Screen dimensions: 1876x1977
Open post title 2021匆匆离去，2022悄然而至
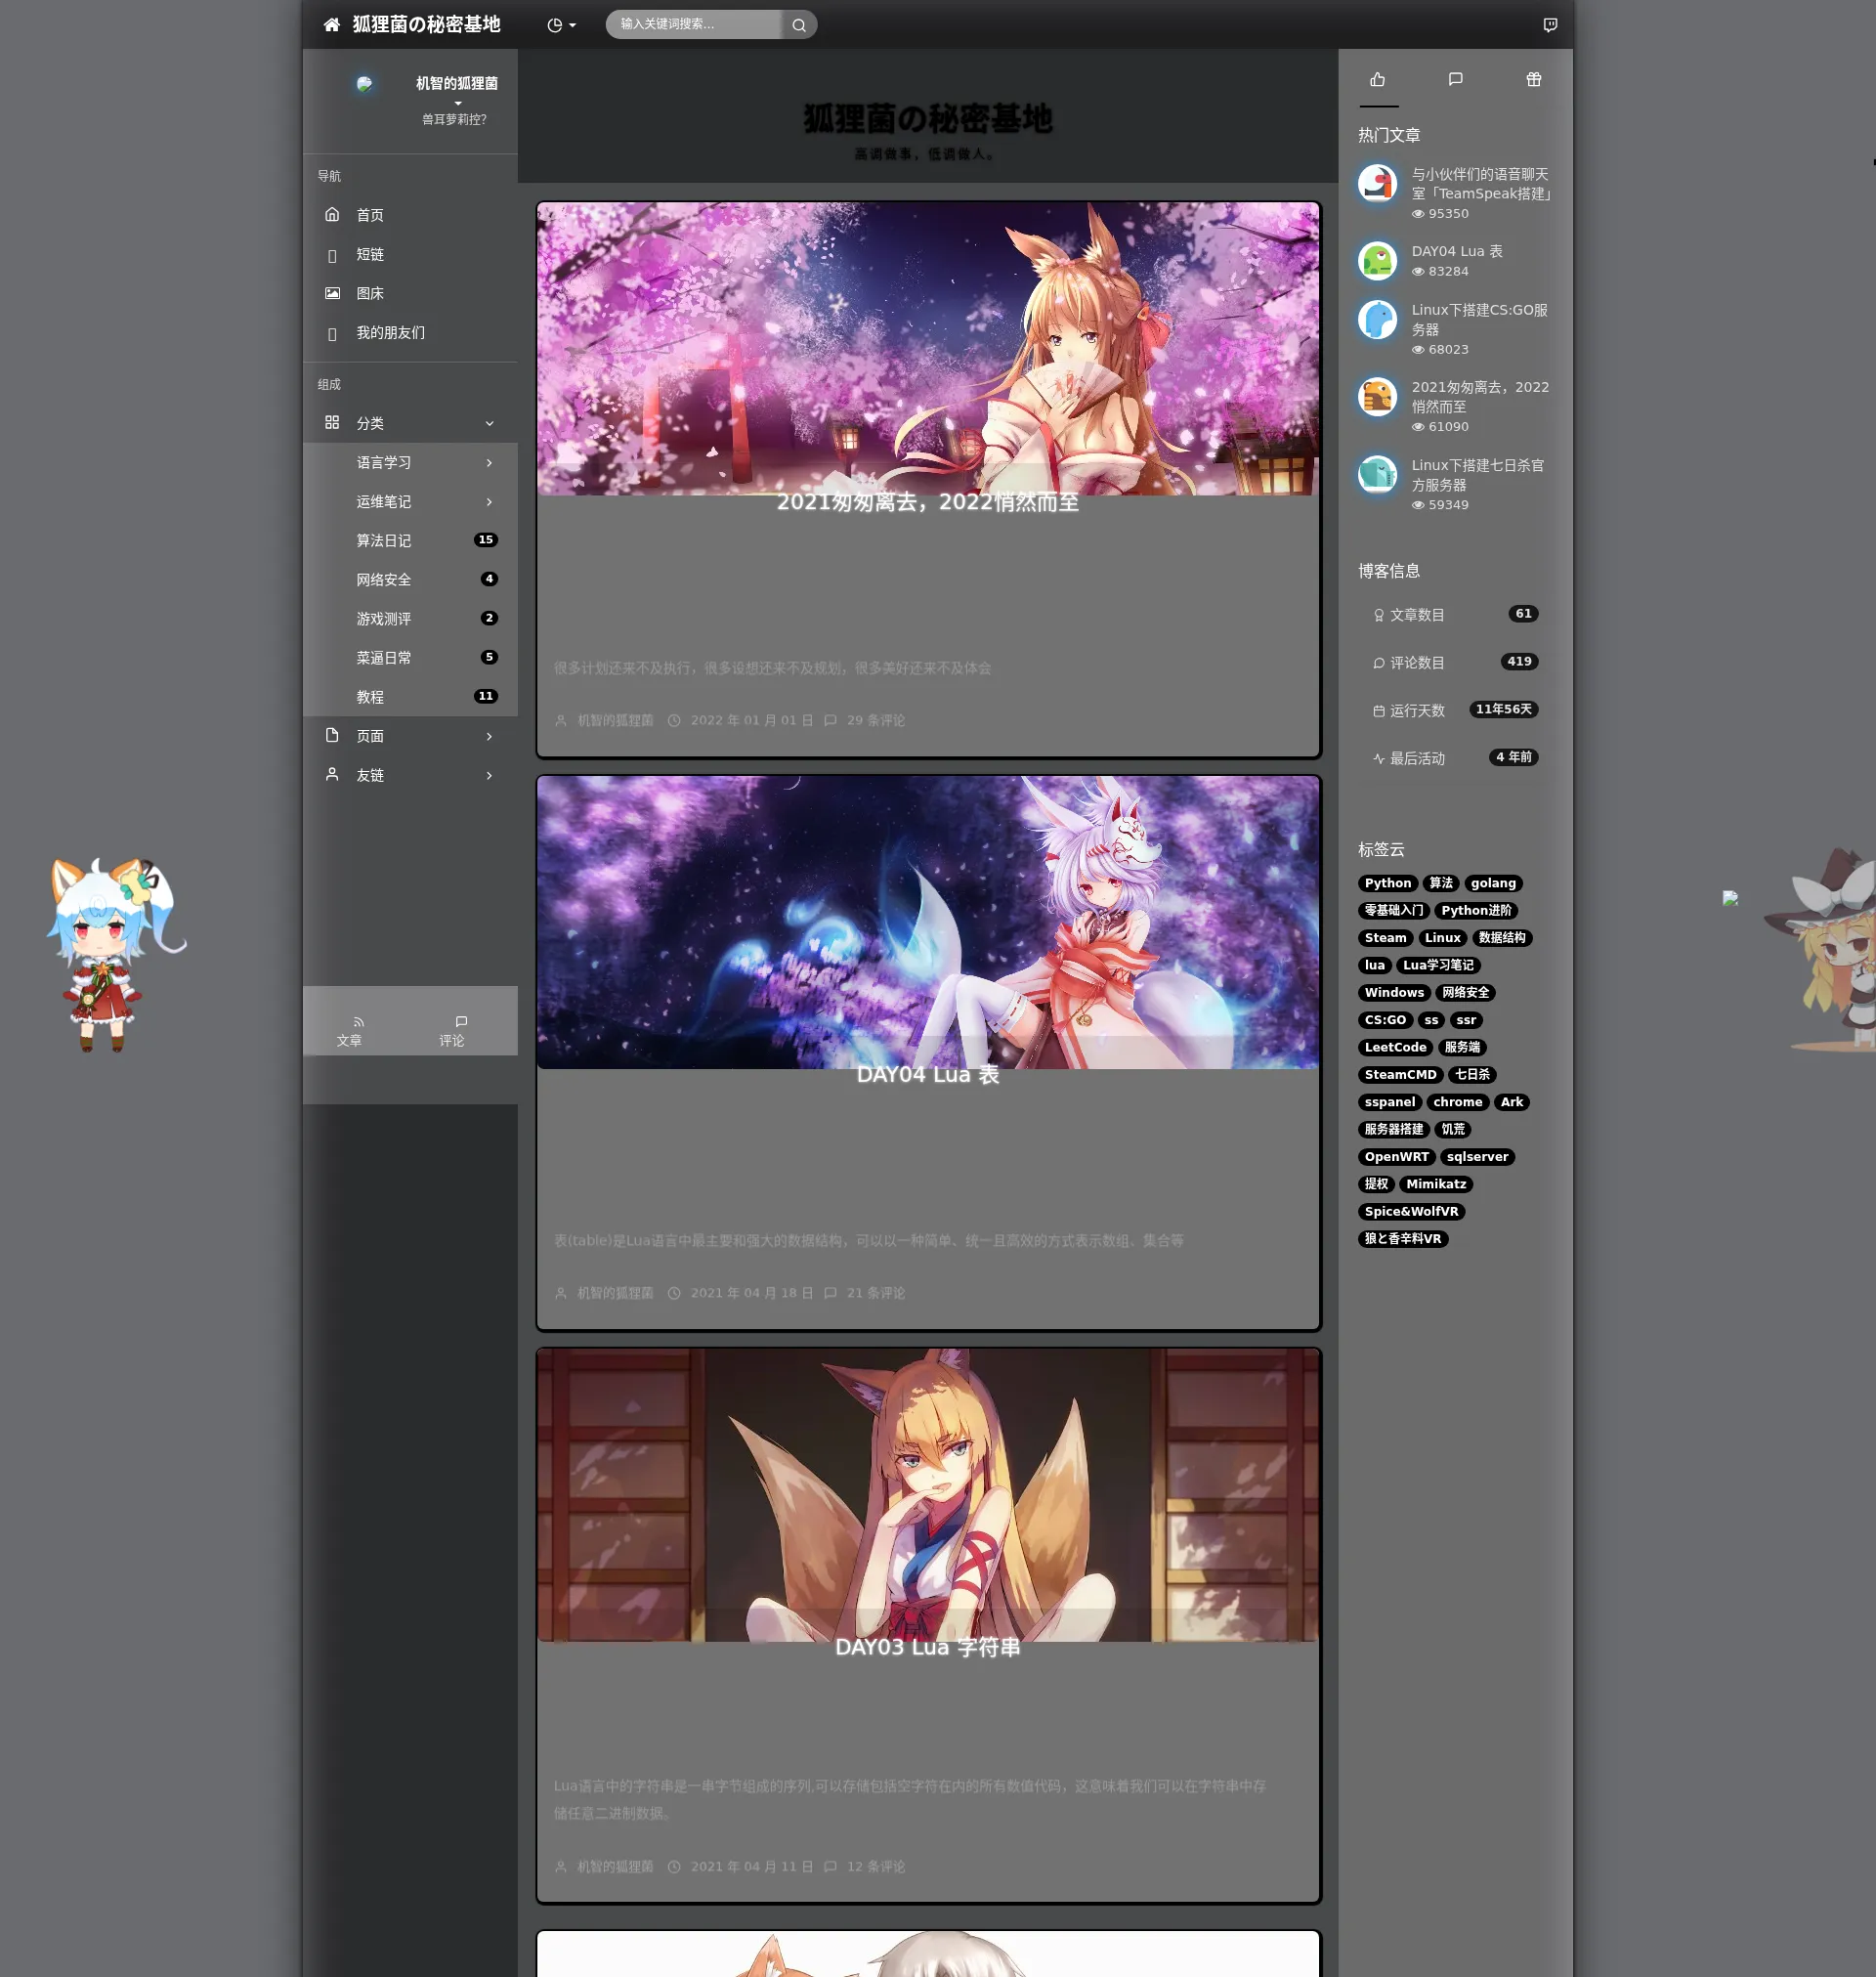pos(928,502)
